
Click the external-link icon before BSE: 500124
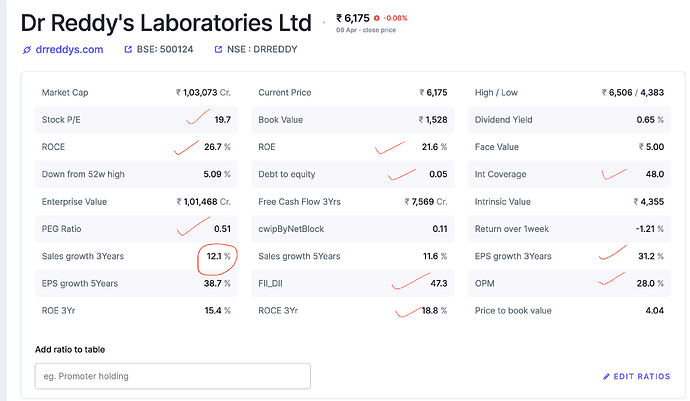pyautogui.click(x=127, y=49)
